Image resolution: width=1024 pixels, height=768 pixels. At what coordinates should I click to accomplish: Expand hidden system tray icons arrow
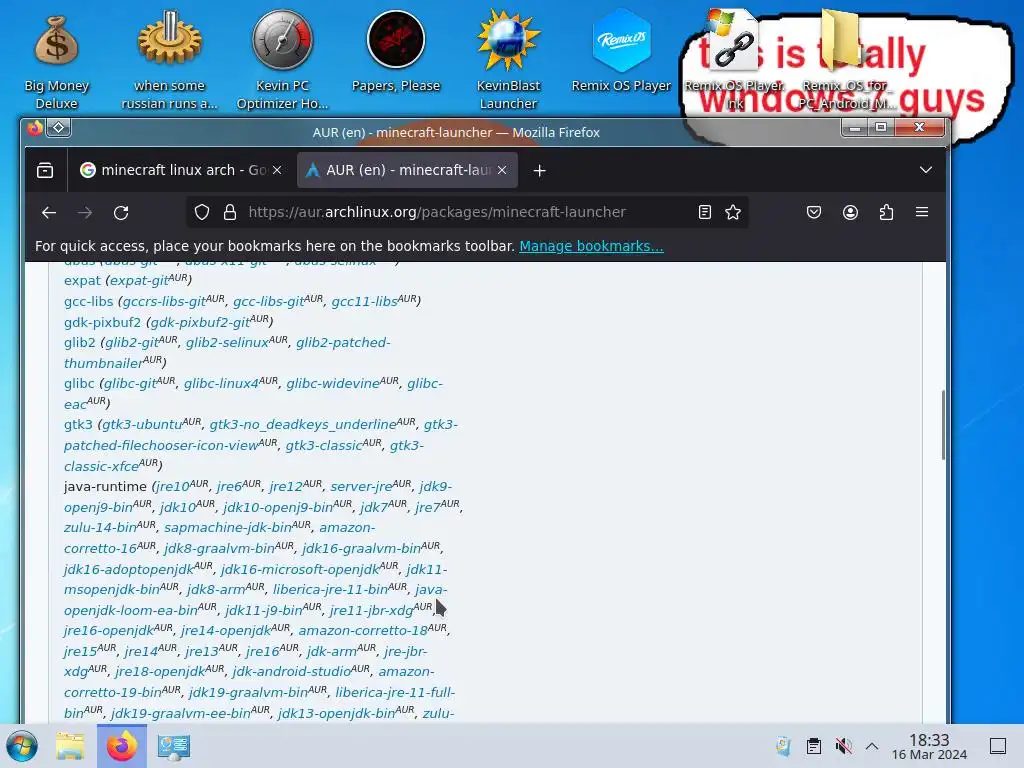[872, 746]
